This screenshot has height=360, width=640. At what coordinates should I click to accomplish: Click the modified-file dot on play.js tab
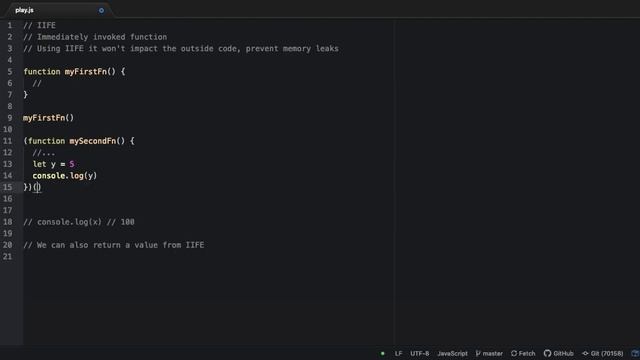click(101, 11)
